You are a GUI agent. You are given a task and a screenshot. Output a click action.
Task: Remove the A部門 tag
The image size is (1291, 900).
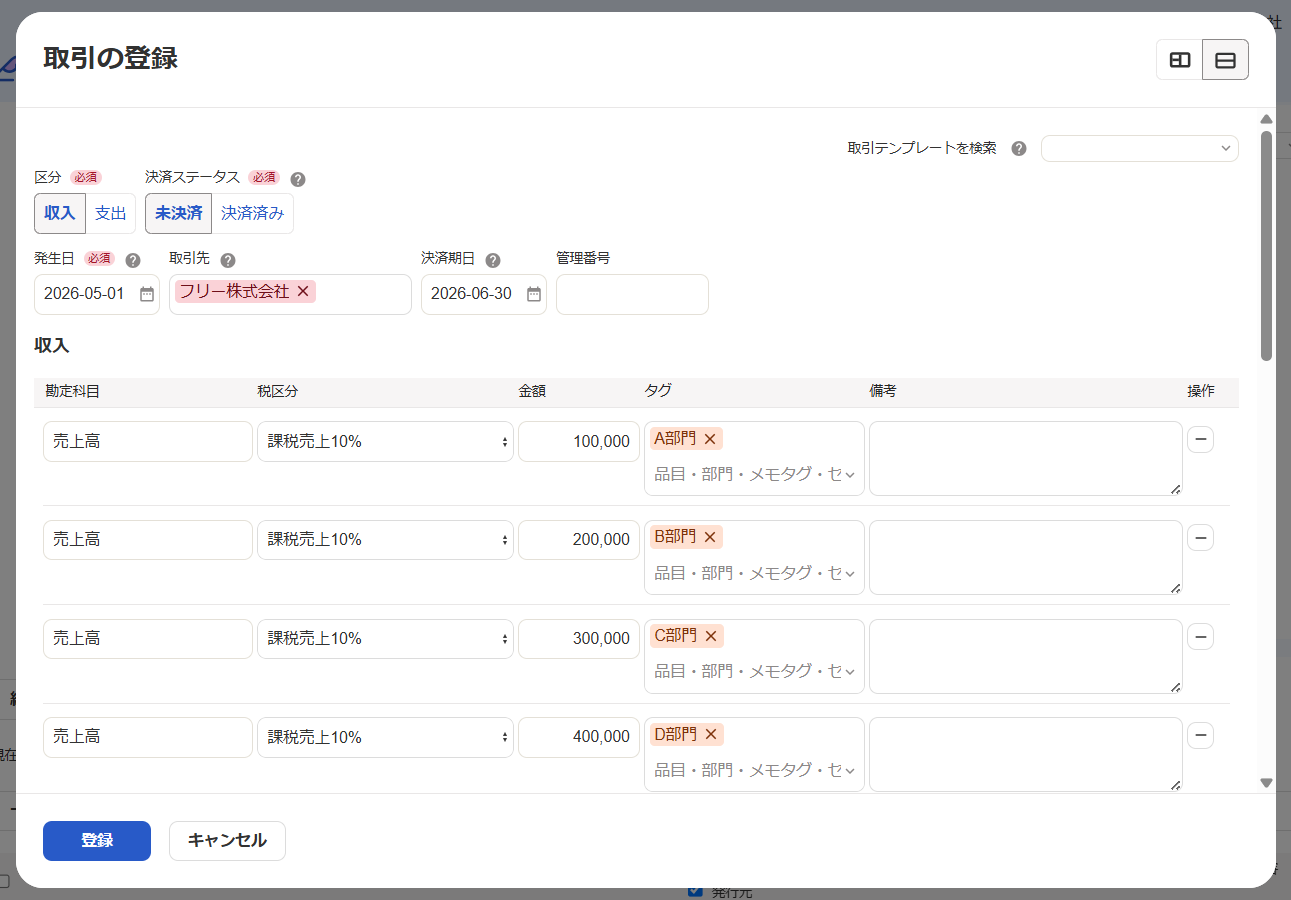710,439
